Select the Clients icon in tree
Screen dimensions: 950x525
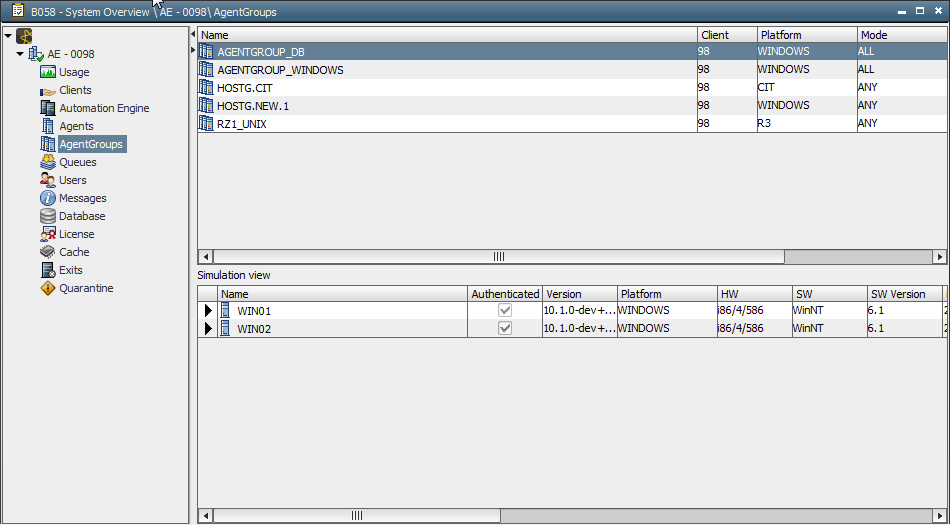pyautogui.click(x=48, y=90)
